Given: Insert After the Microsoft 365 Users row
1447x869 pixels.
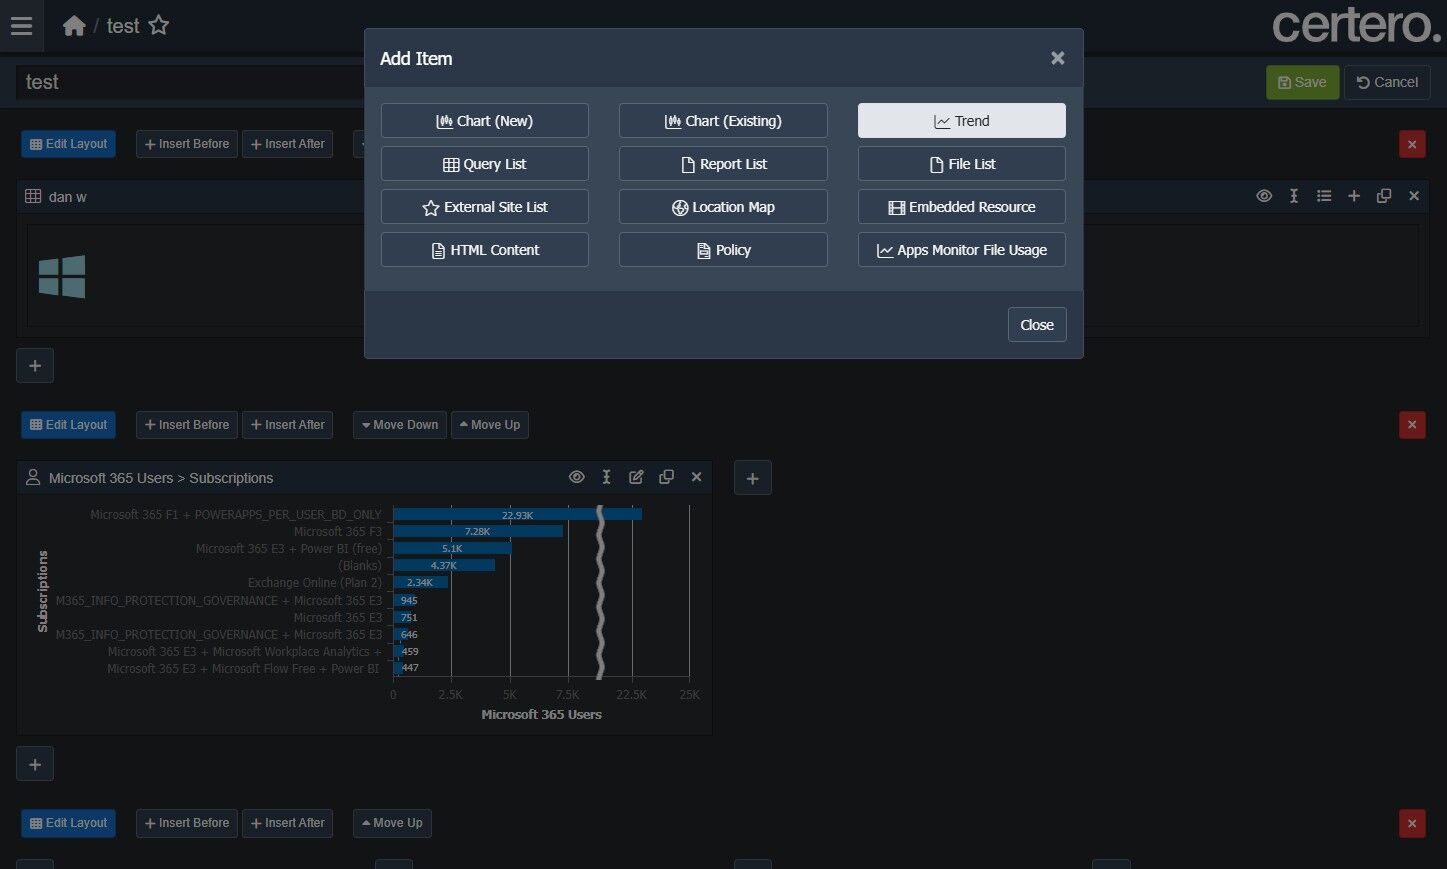Looking at the screenshot, I should 288,425.
